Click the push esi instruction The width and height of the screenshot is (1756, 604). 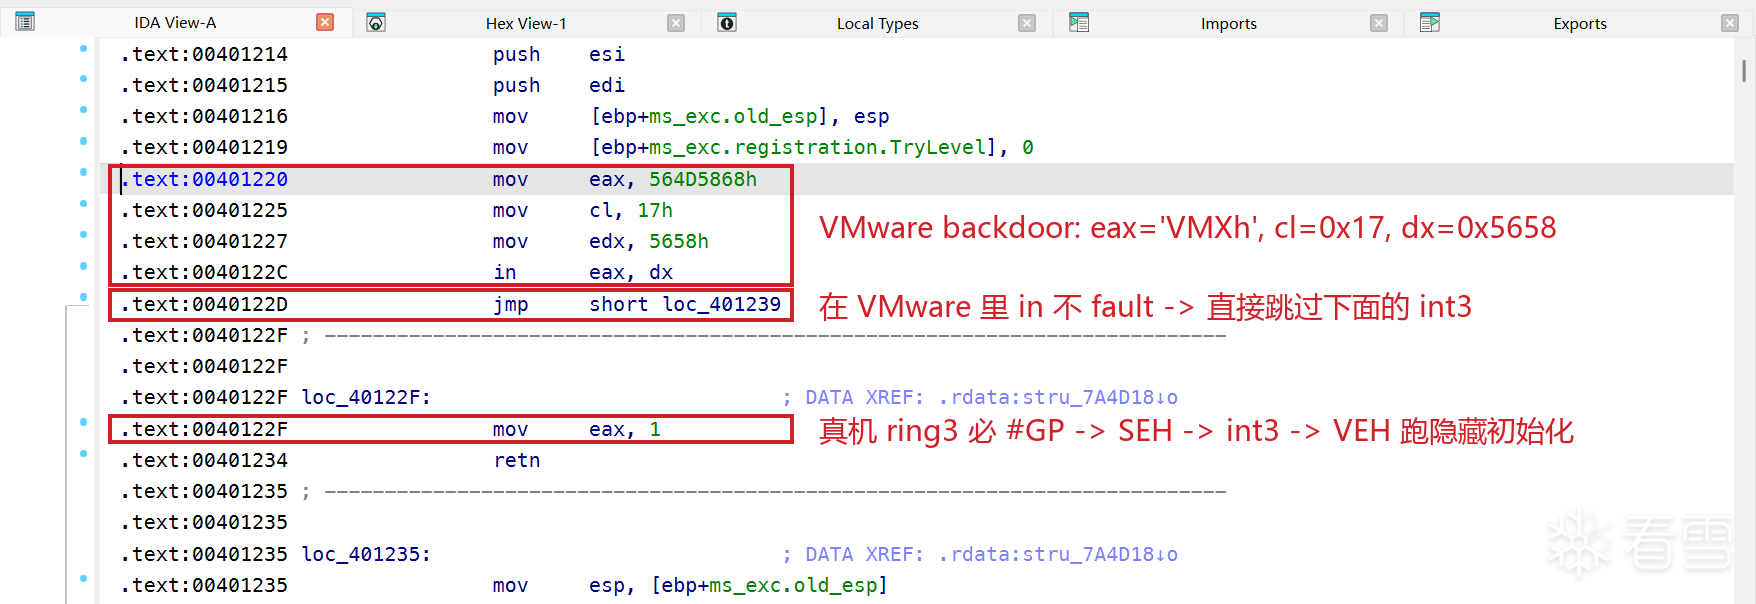(558, 54)
